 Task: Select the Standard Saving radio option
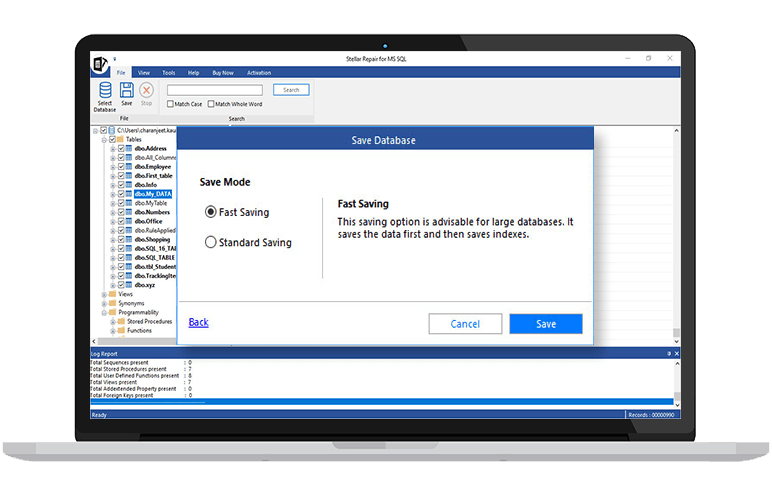pyautogui.click(x=210, y=242)
